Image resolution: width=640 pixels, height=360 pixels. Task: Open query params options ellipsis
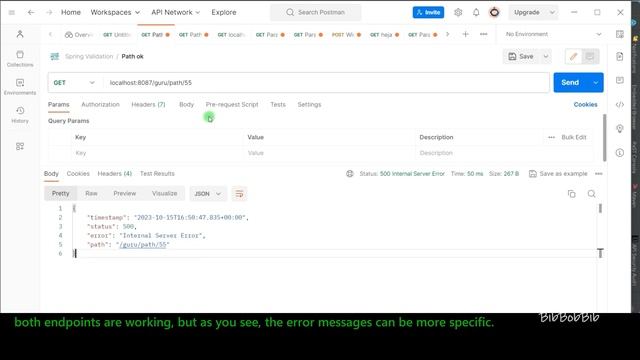(551, 138)
